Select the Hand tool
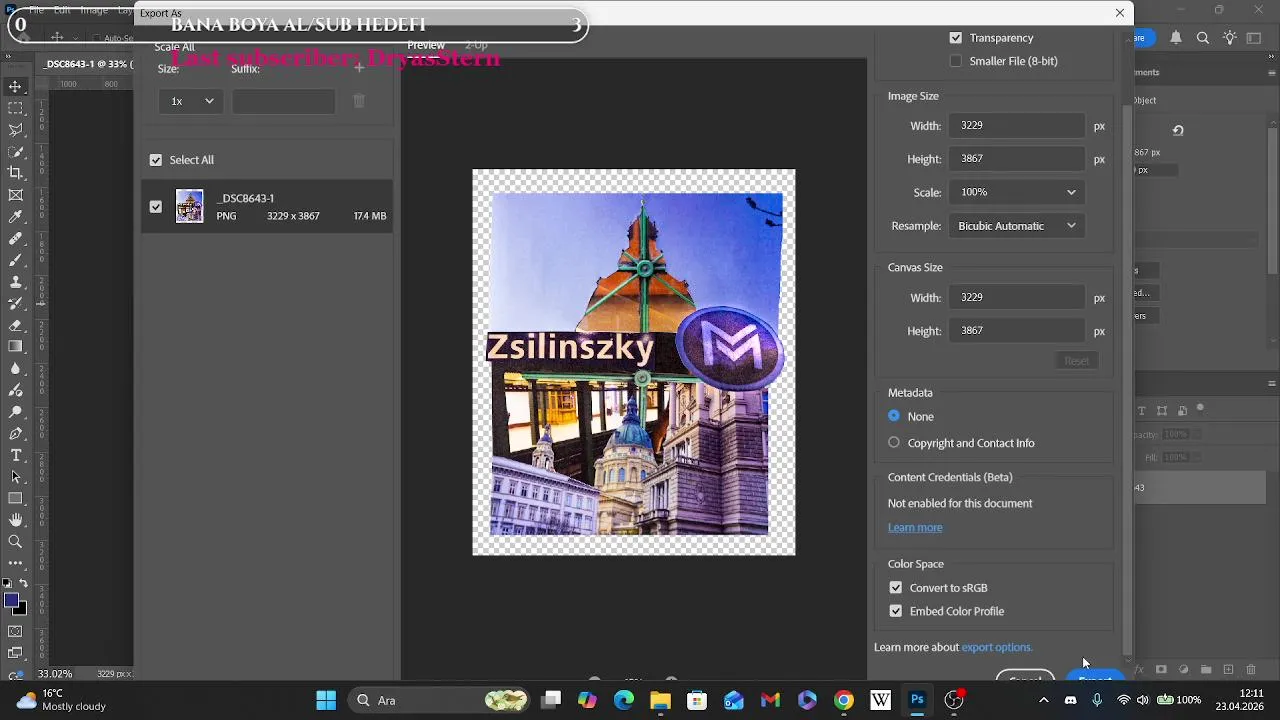Image resolution: width=1280 pixels, height=720 pixels. [15, 520]
